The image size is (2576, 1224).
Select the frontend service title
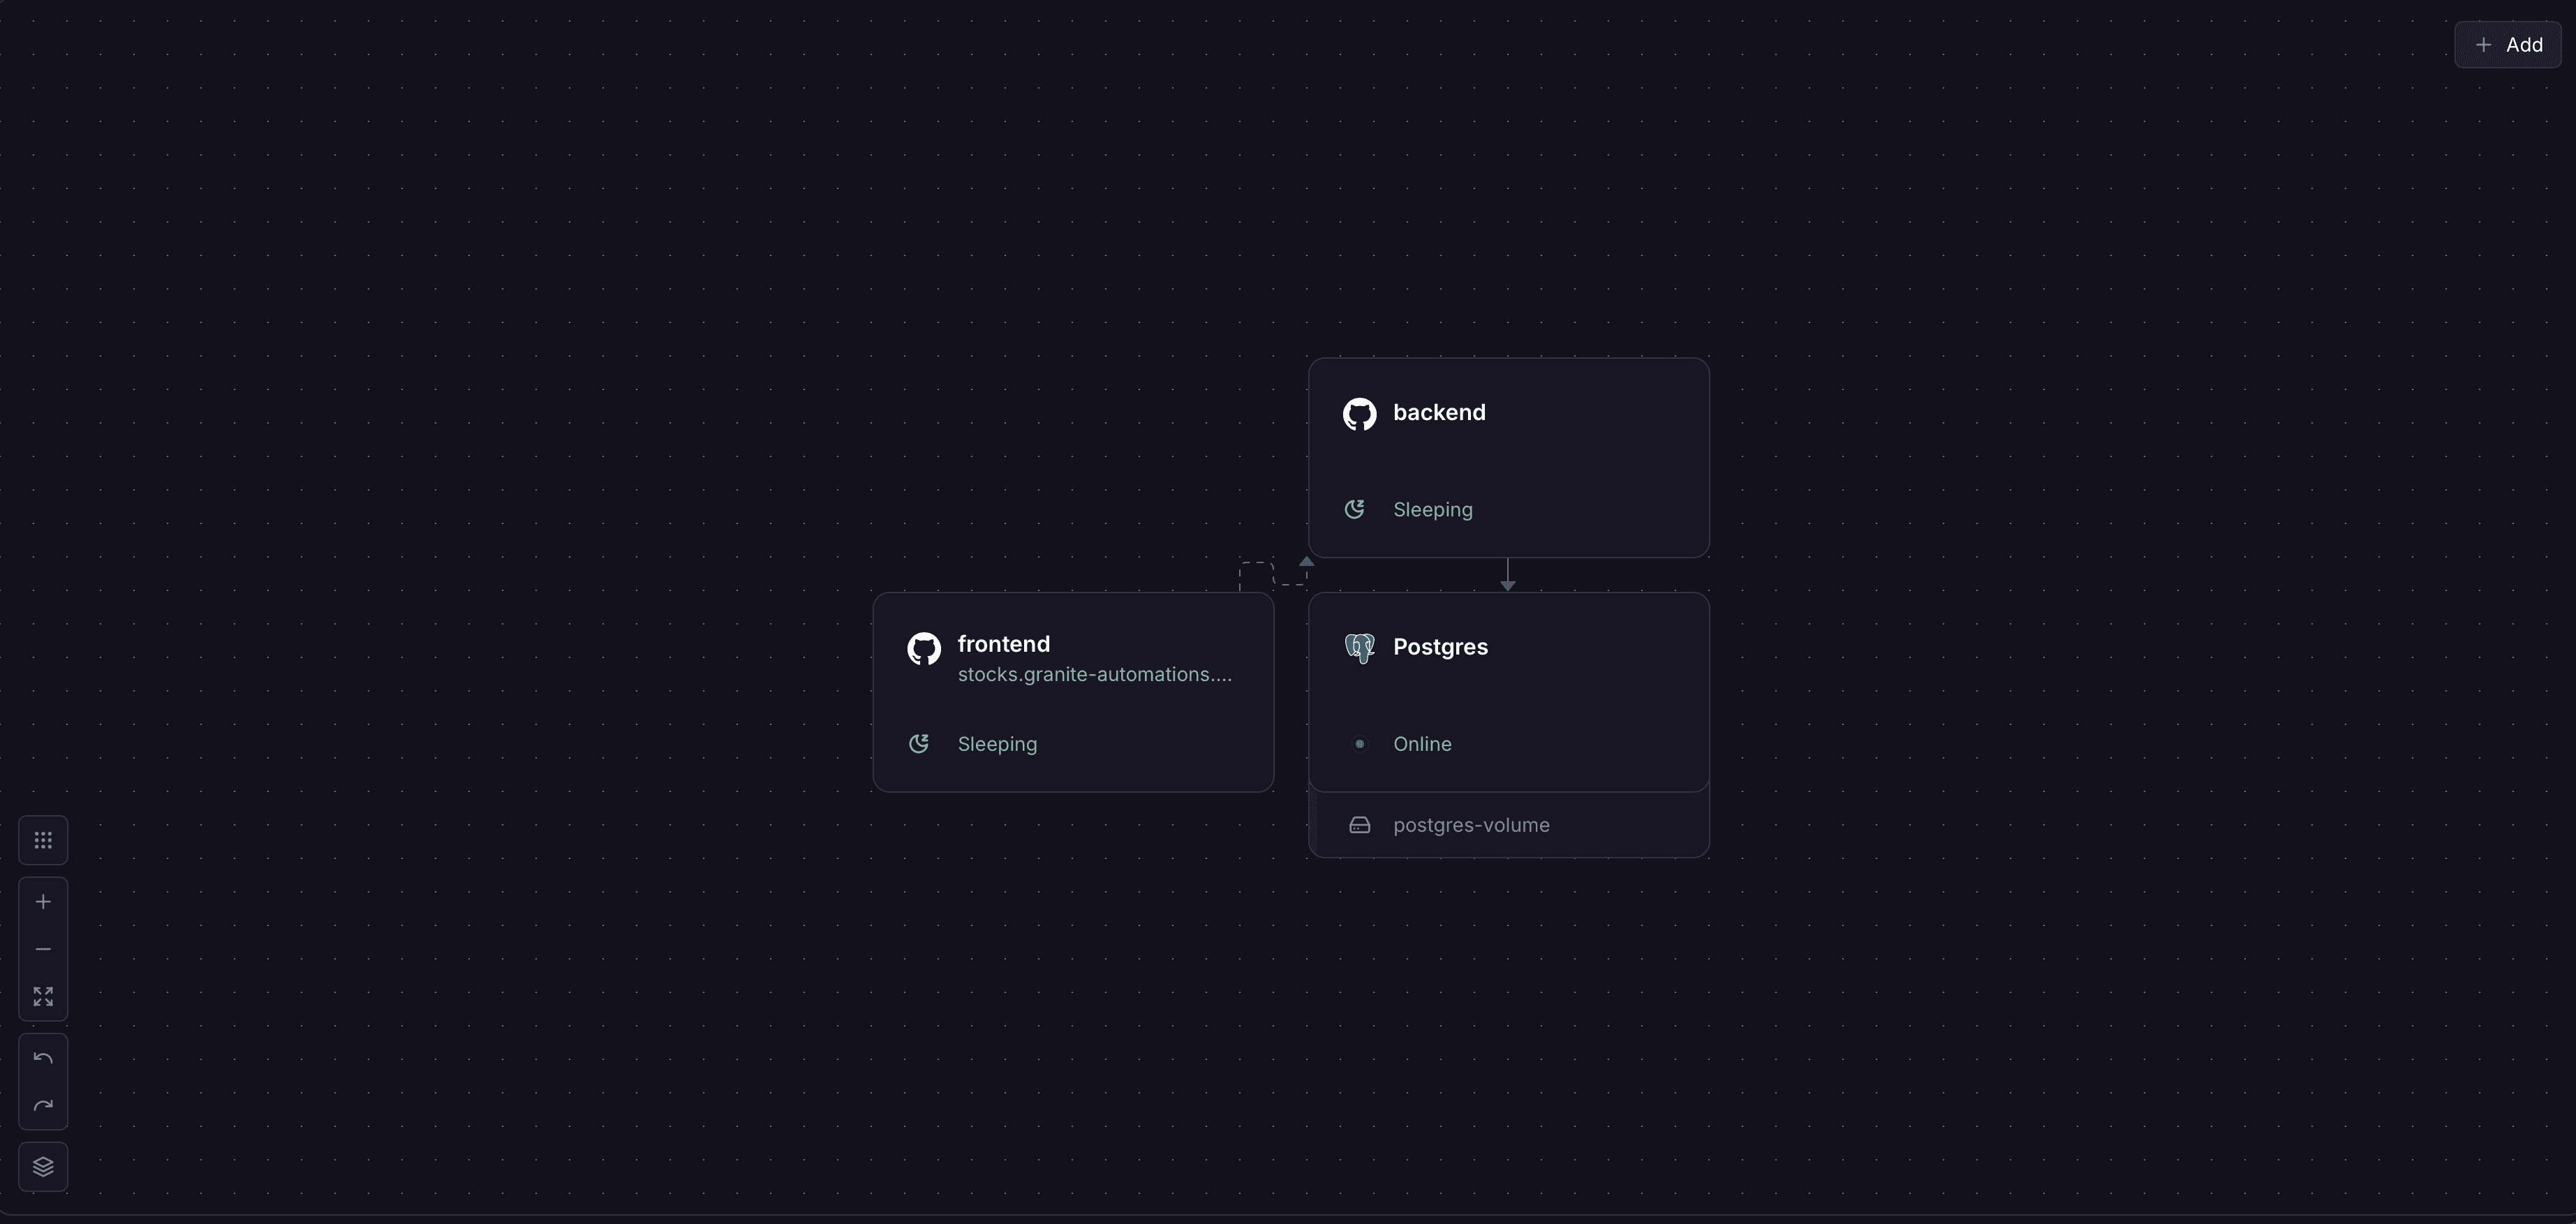[x=1004, y=644]
